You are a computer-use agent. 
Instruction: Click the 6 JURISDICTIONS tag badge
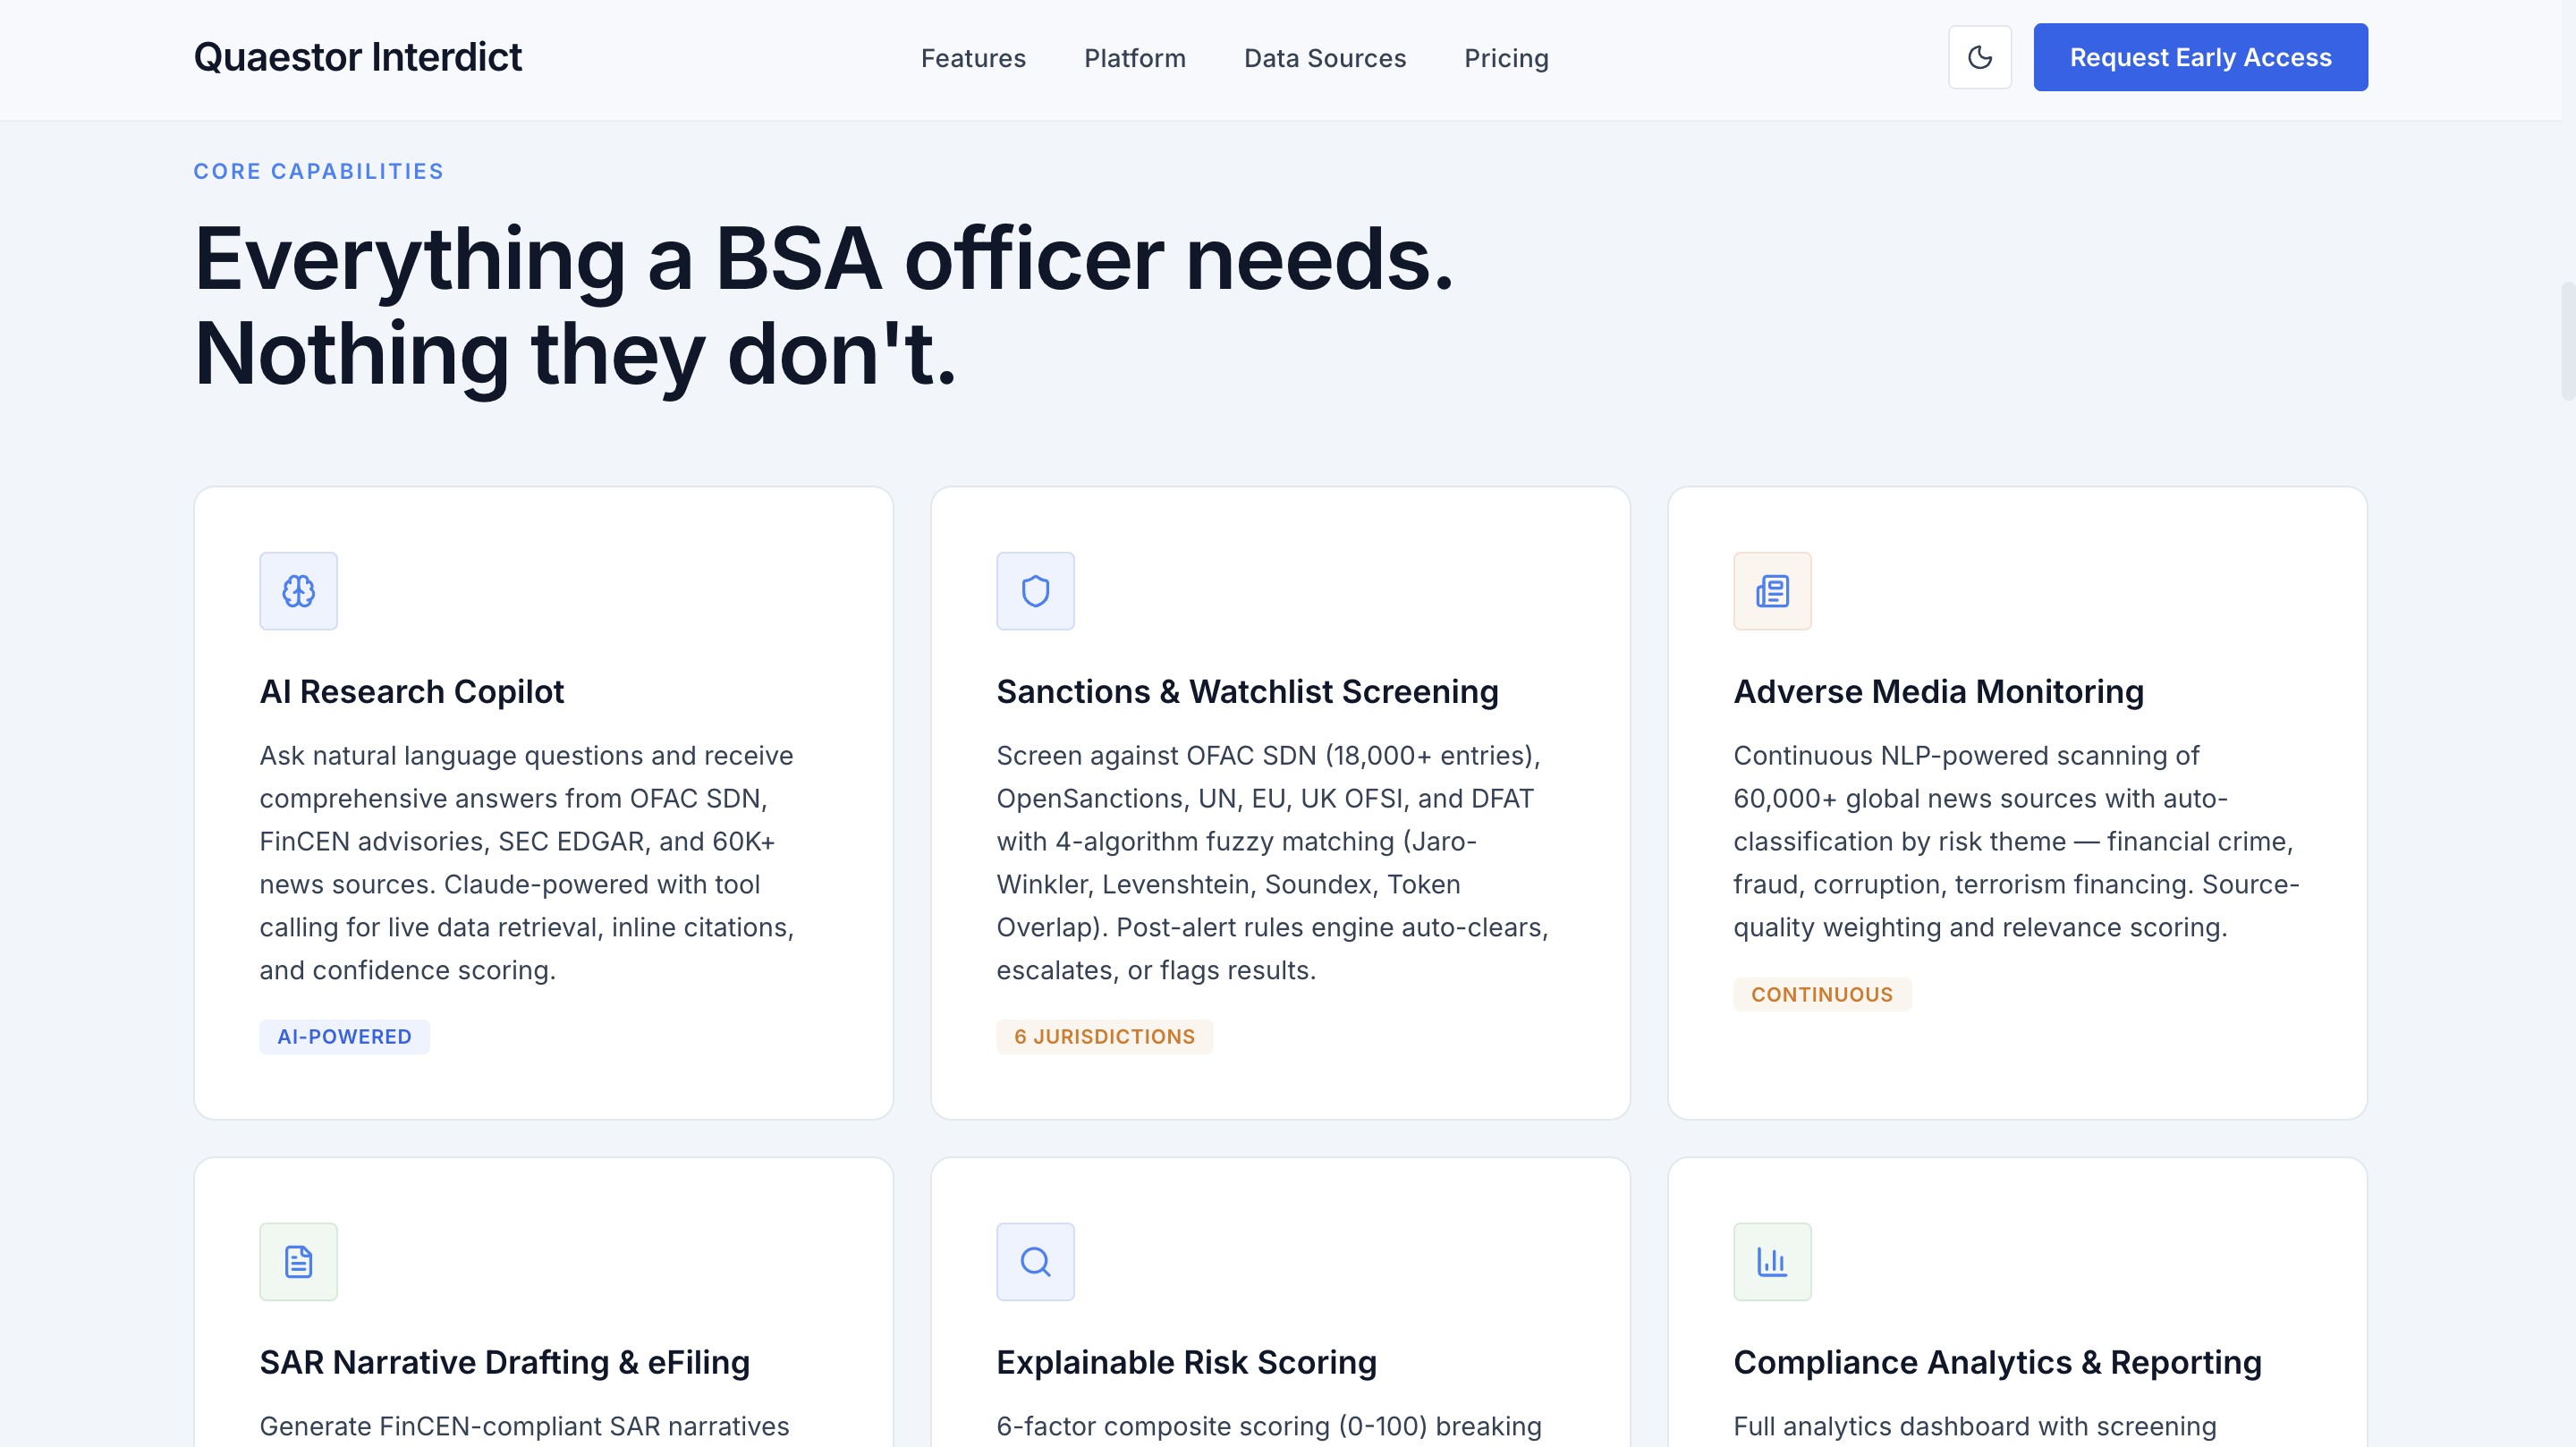(x=1104, y=1036)
